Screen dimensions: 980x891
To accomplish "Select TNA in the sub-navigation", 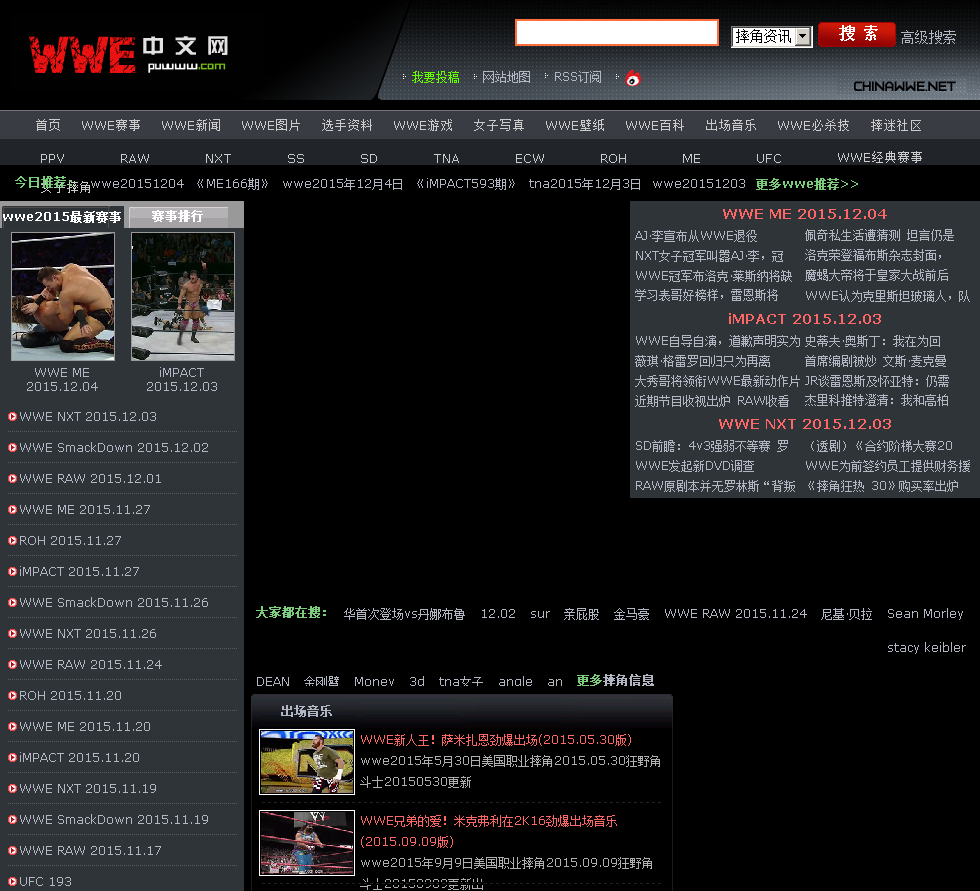I will pos(447,159).
